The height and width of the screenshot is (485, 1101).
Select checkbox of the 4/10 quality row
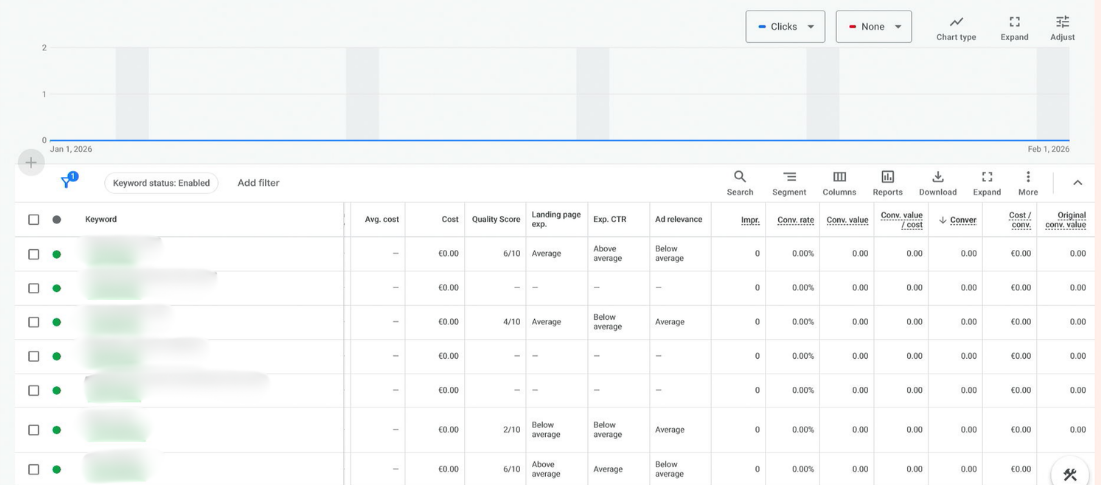click(34, 322)
